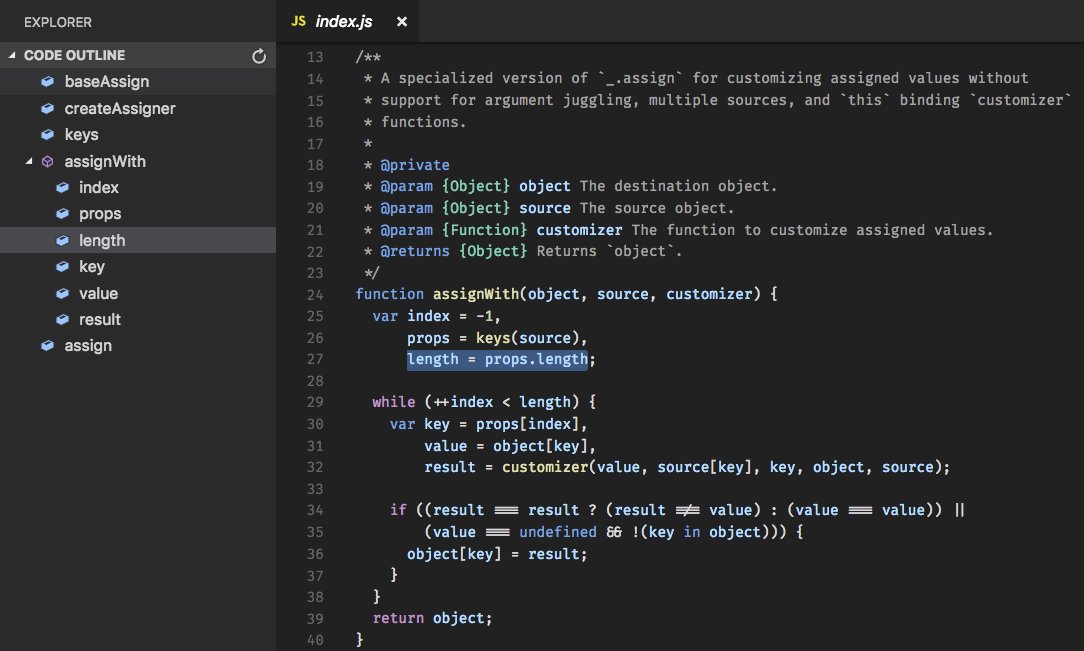The height and width of the screenshot is (651, 1084).
Task: Click 'return object;' on line 39
Action: (432, 619)
